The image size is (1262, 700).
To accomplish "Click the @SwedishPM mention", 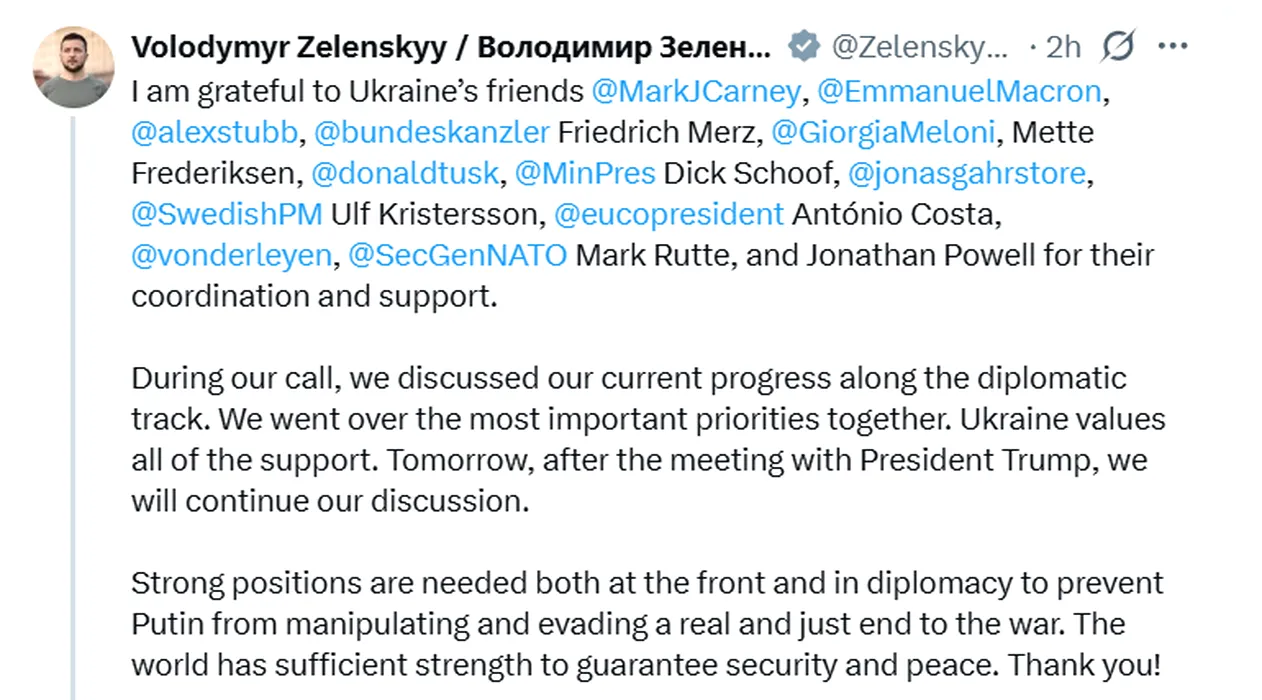I will tap(227, 214).
